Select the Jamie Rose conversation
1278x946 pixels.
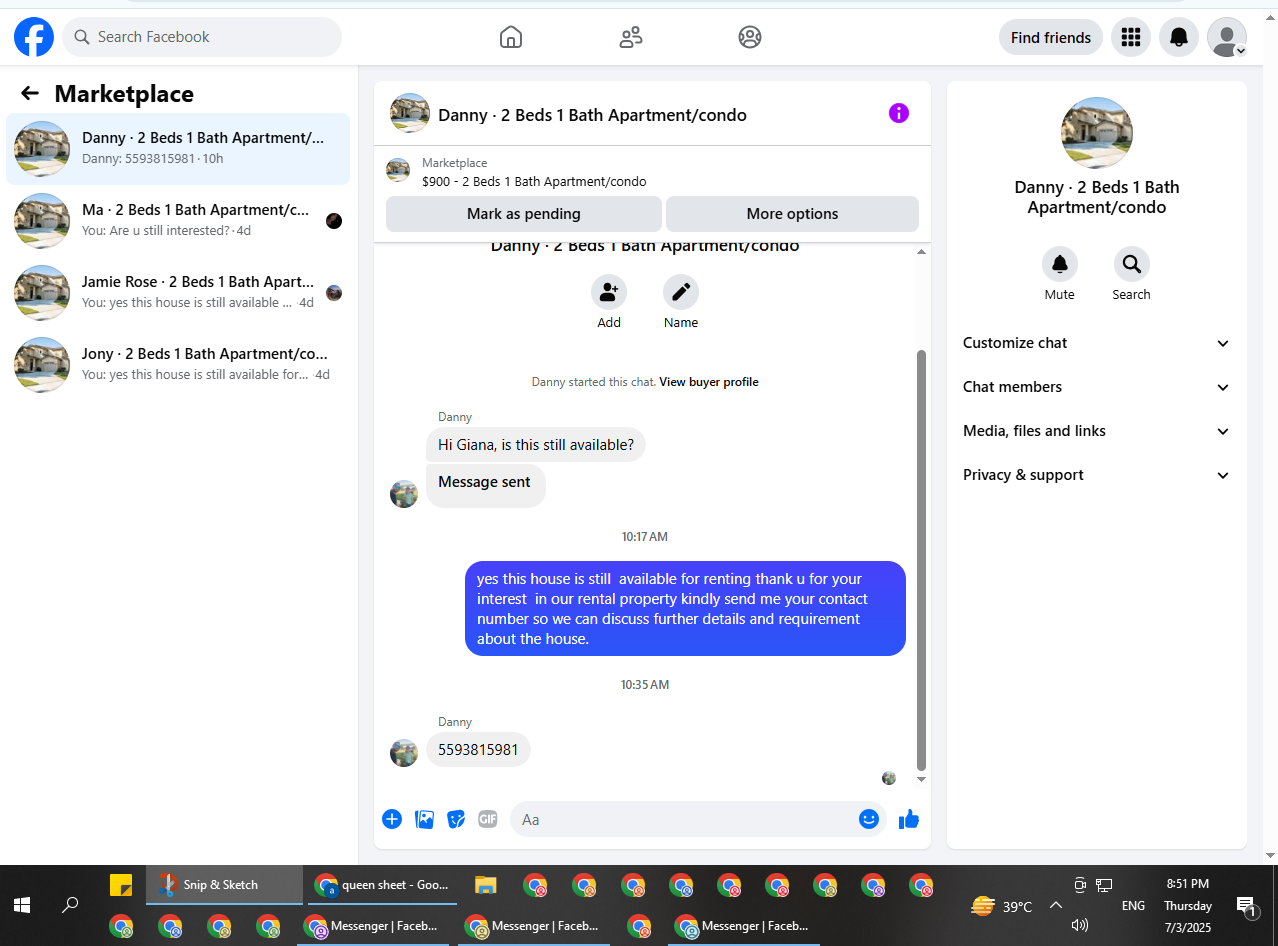pyautogui.click(x=178, y=293)
